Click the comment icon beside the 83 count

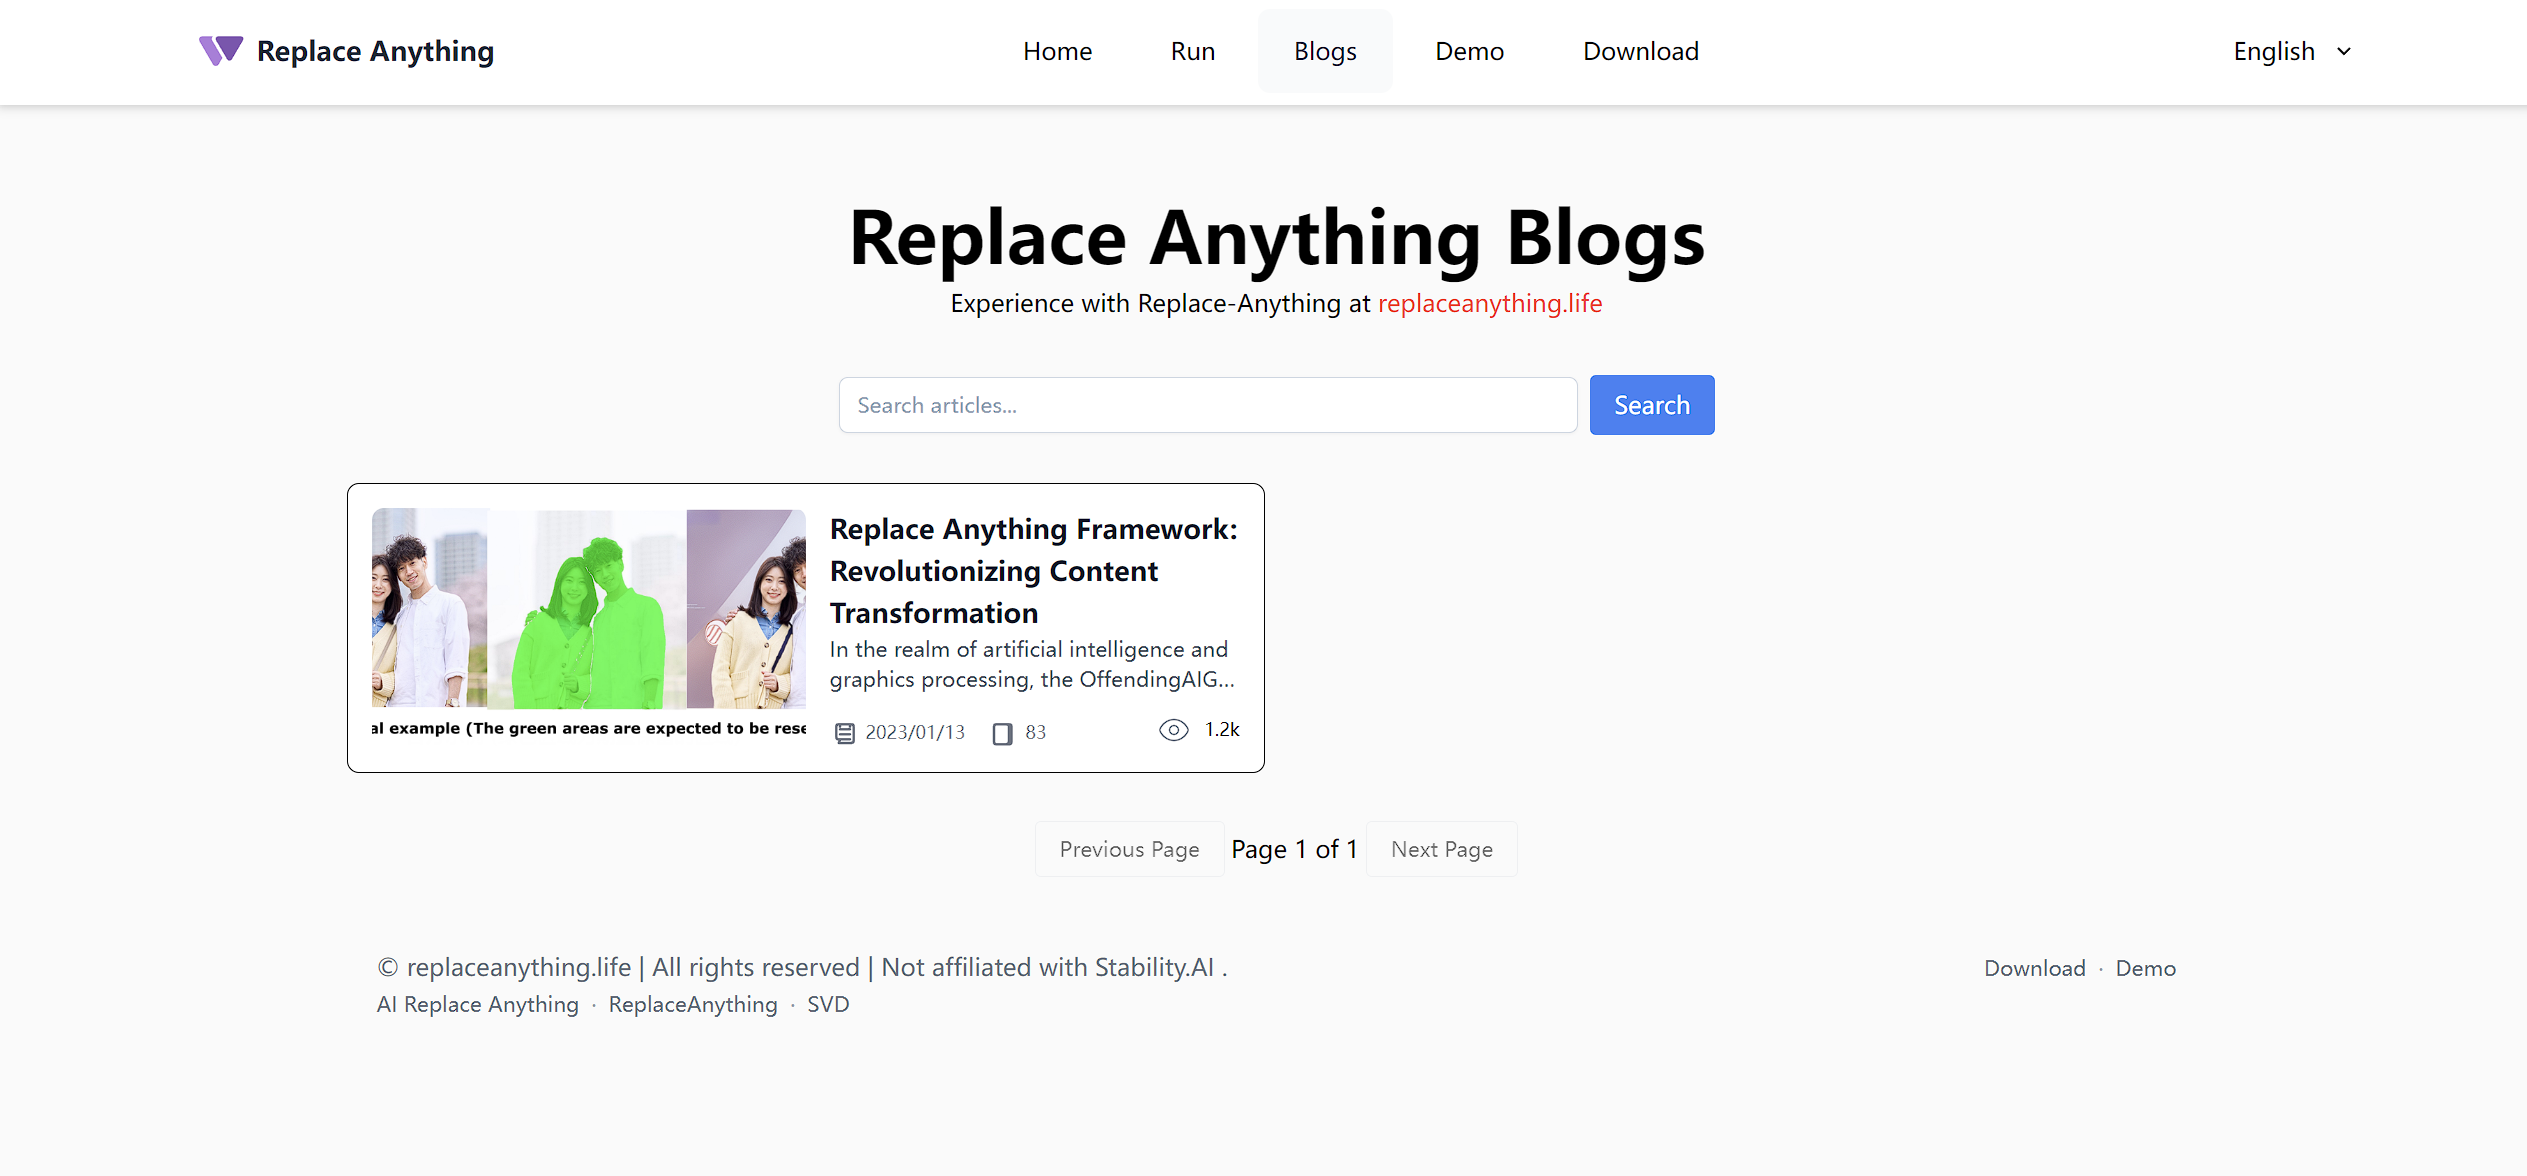point(1001,732)
